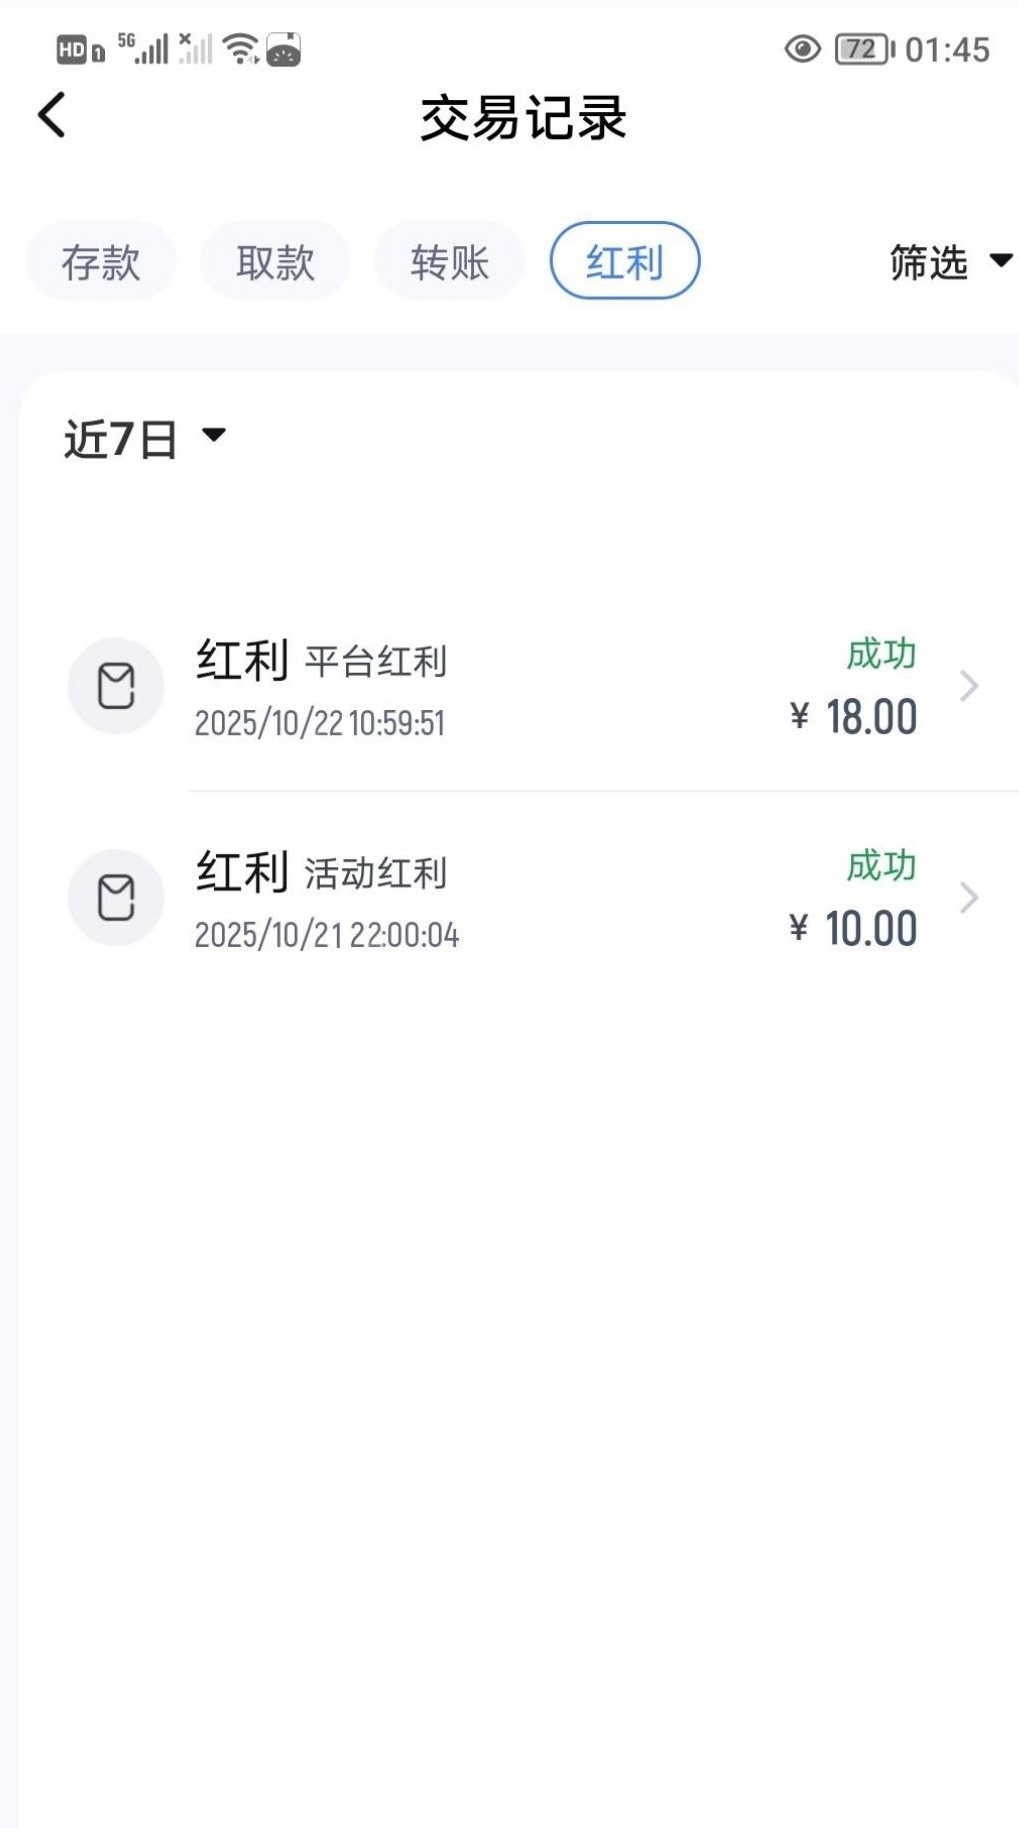Image resolution: width=1019 pixels, height=1828 pixels.
Task: Select the 红利 tab
Action: 624,262
